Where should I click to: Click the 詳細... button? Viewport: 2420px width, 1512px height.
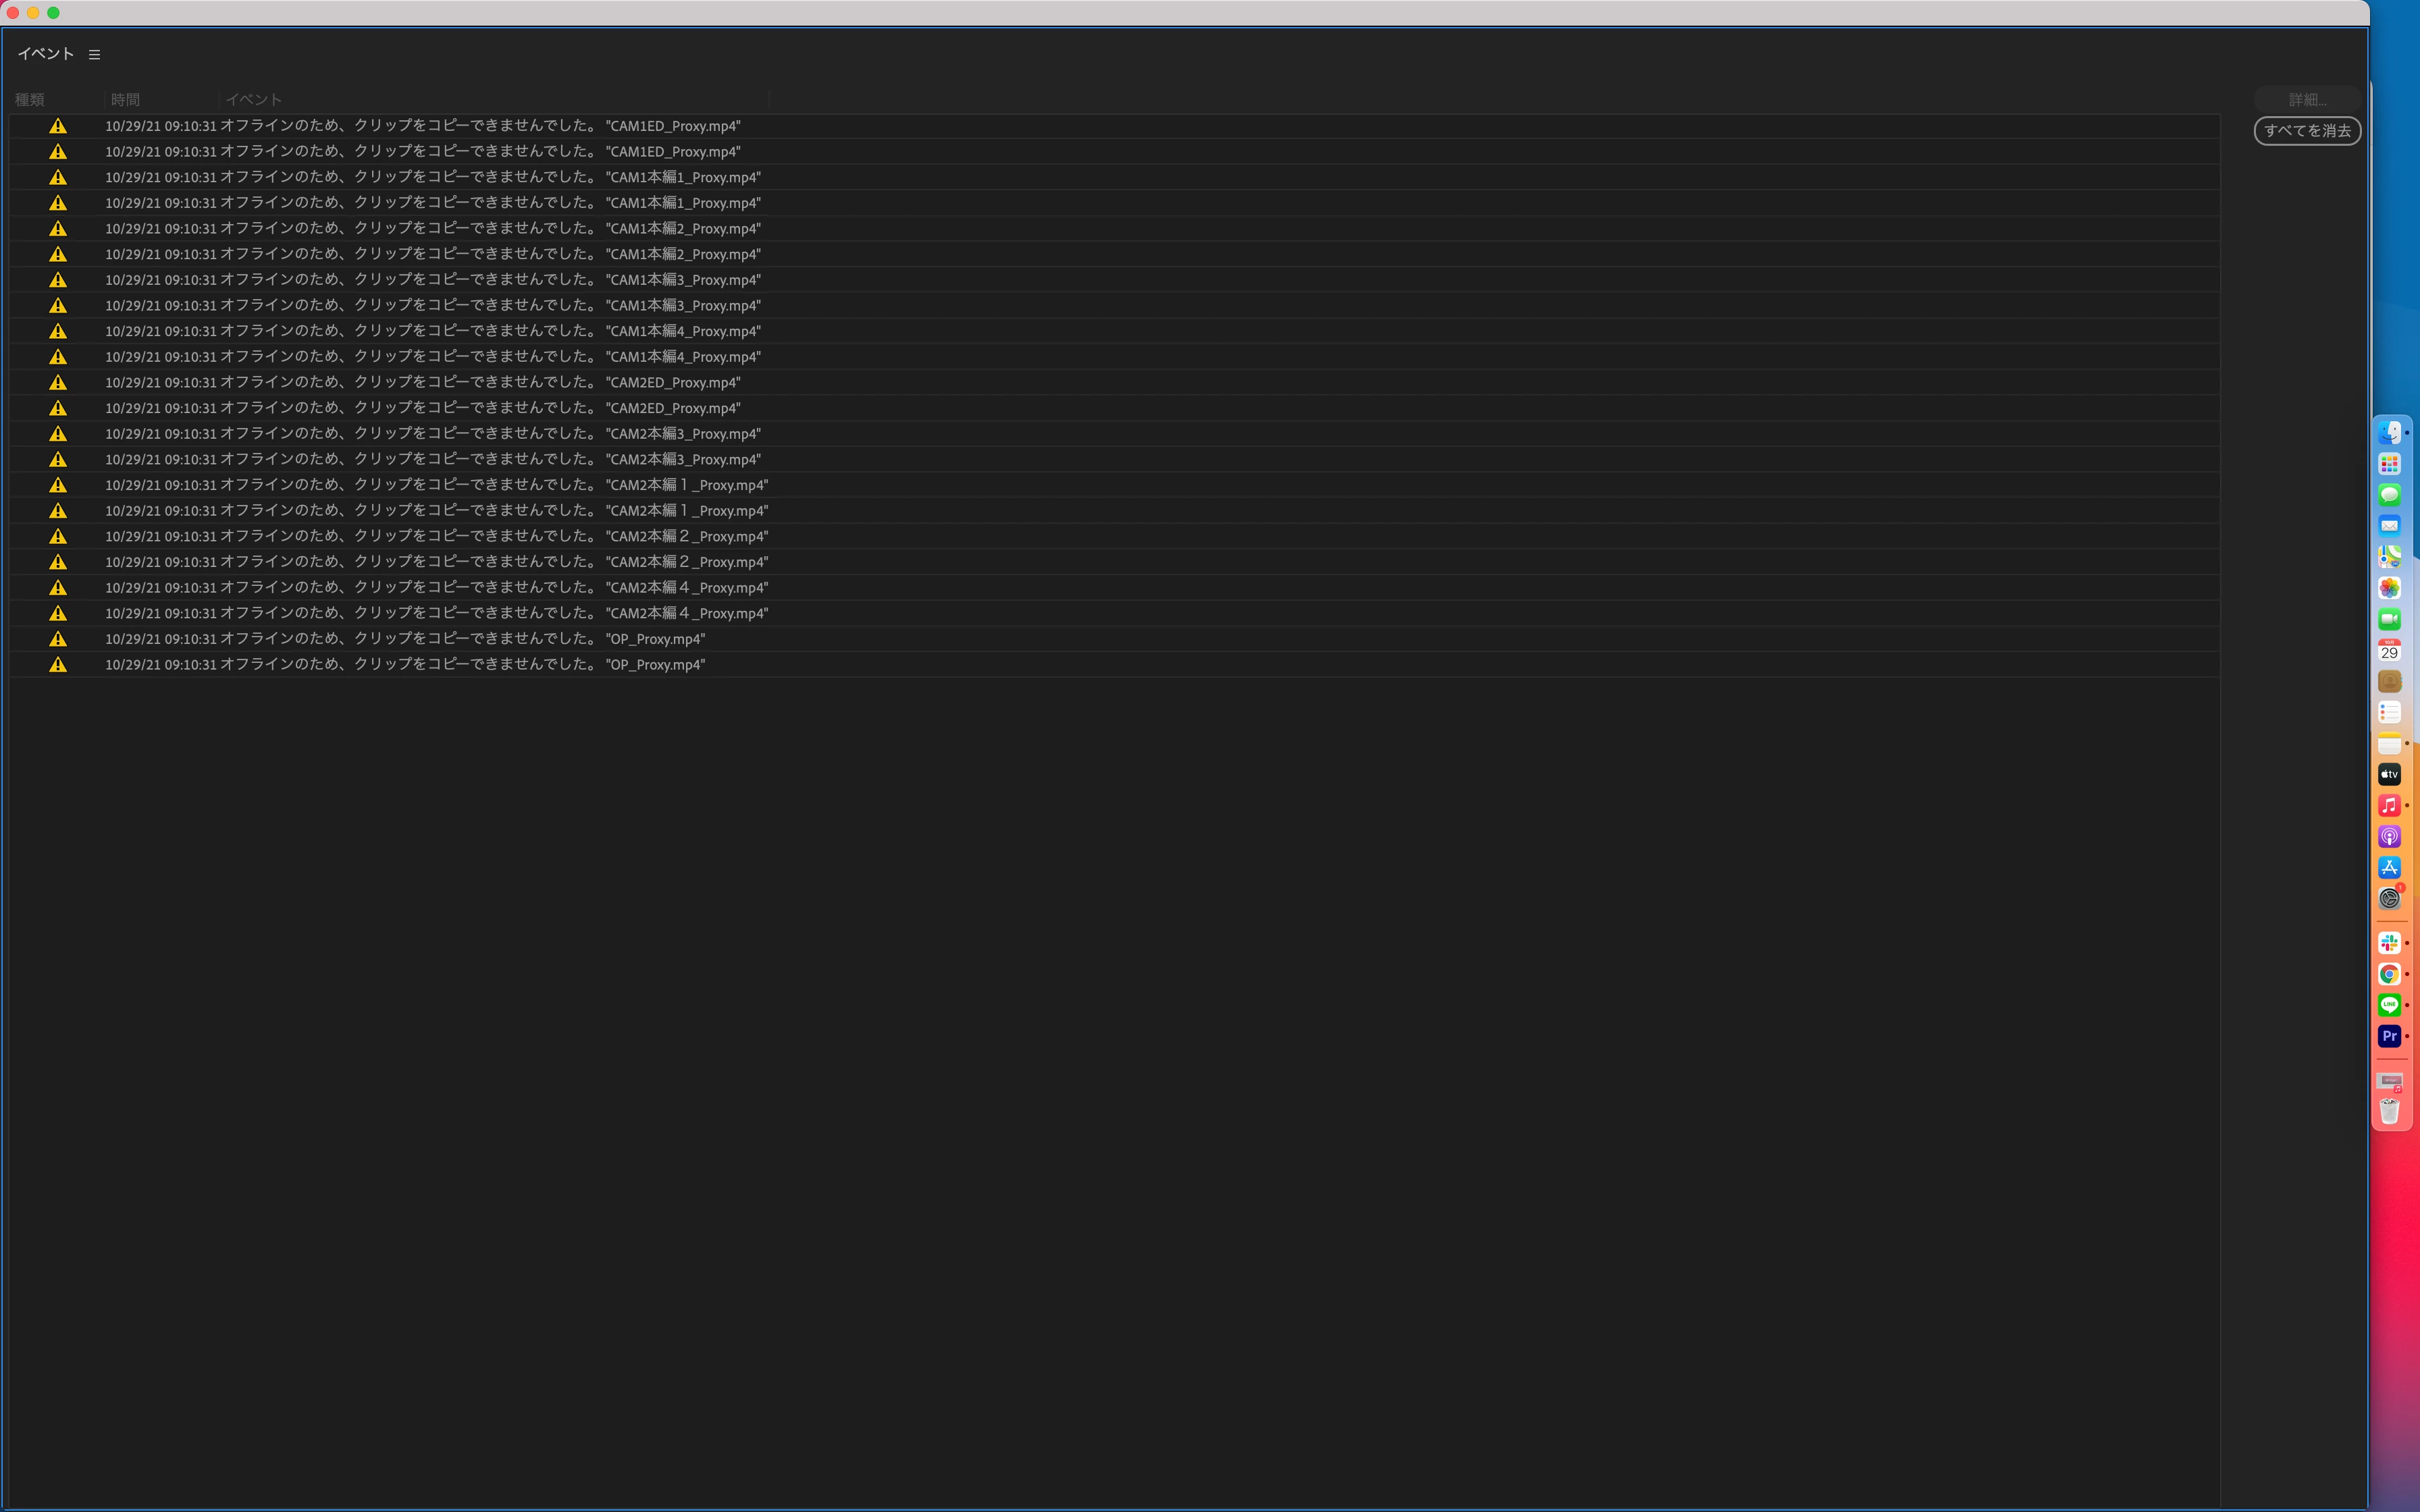(2306, 100)
